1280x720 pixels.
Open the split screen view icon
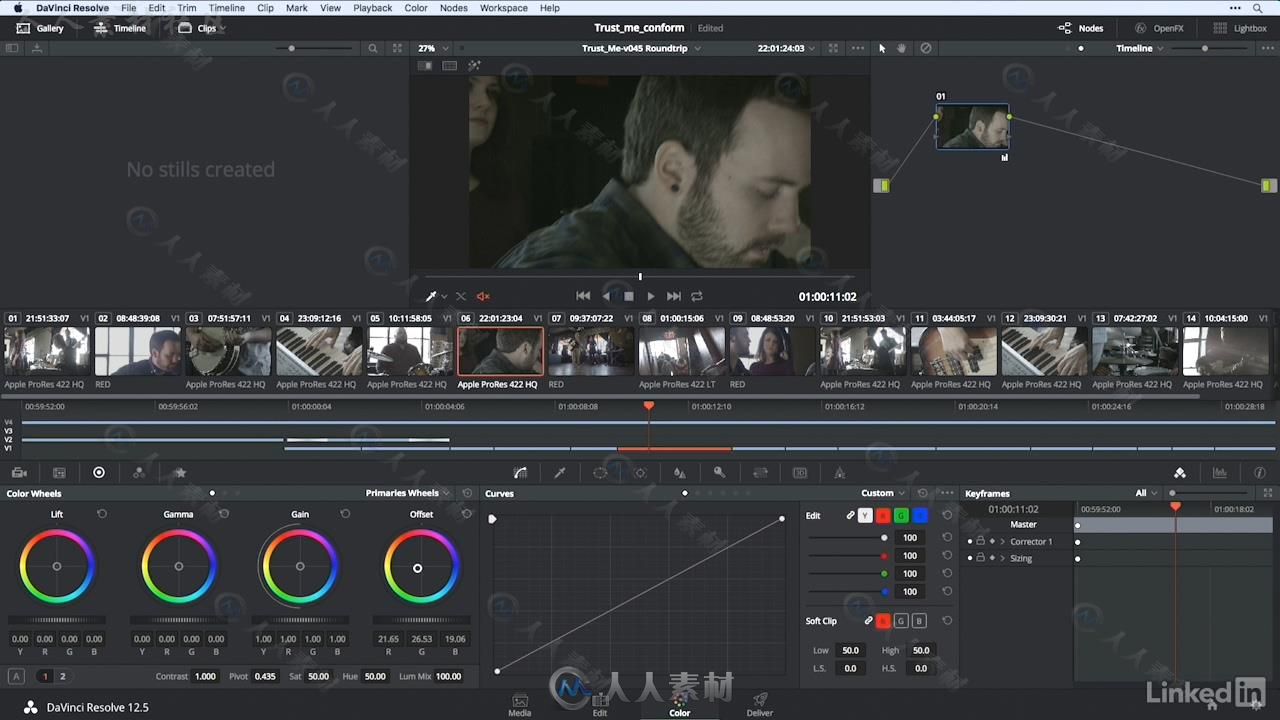tap(450, 66)
